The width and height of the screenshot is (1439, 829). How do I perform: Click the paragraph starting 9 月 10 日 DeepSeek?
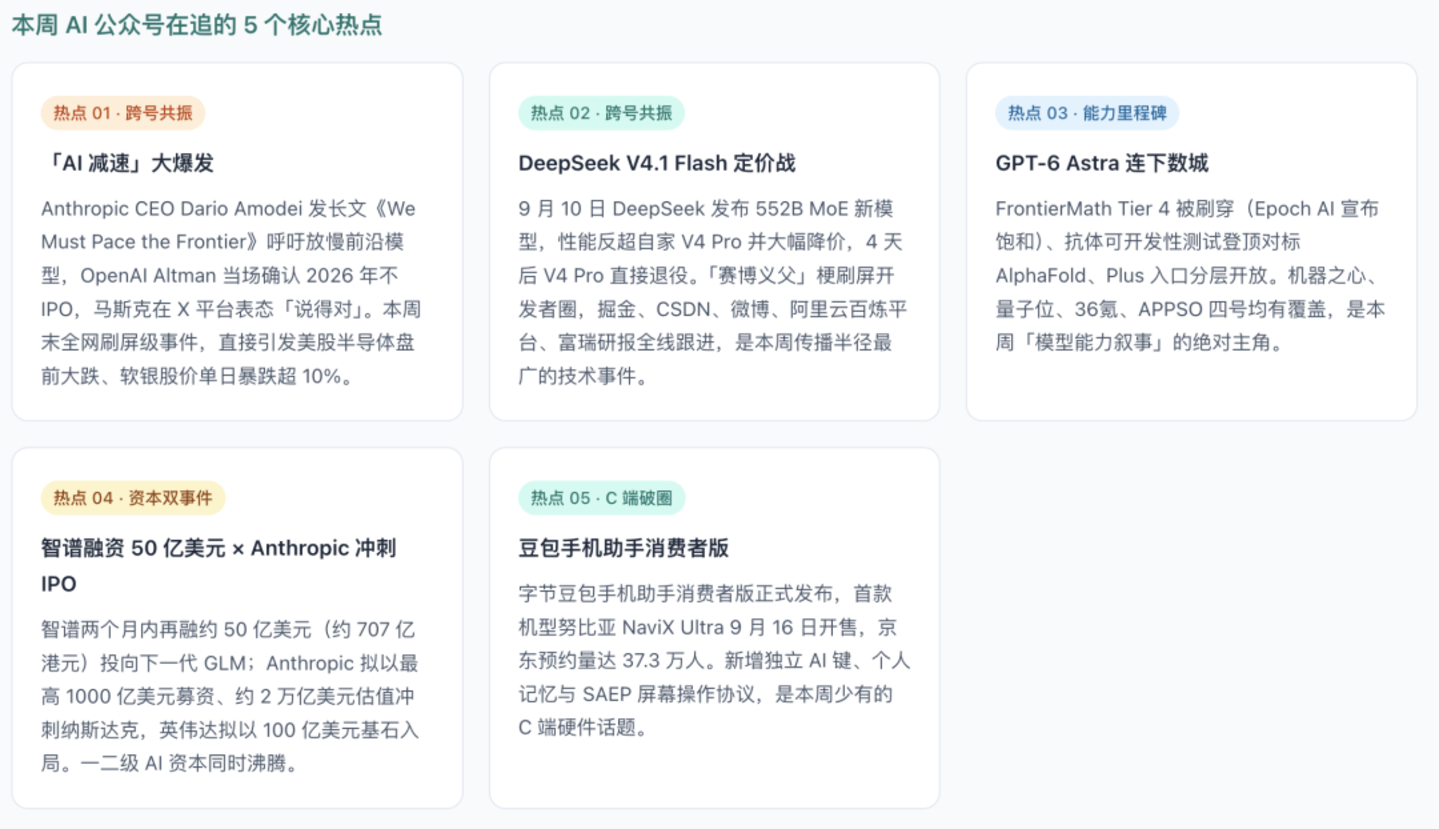[713, 293]
